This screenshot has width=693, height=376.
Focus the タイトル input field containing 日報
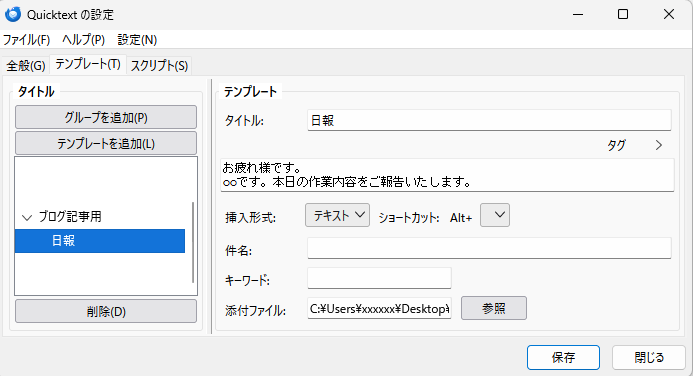pos(489,120)
